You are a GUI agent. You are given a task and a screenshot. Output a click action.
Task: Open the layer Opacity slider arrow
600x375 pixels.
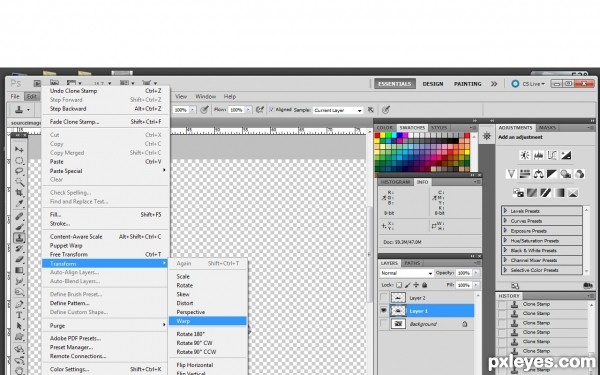click(476, 273)
